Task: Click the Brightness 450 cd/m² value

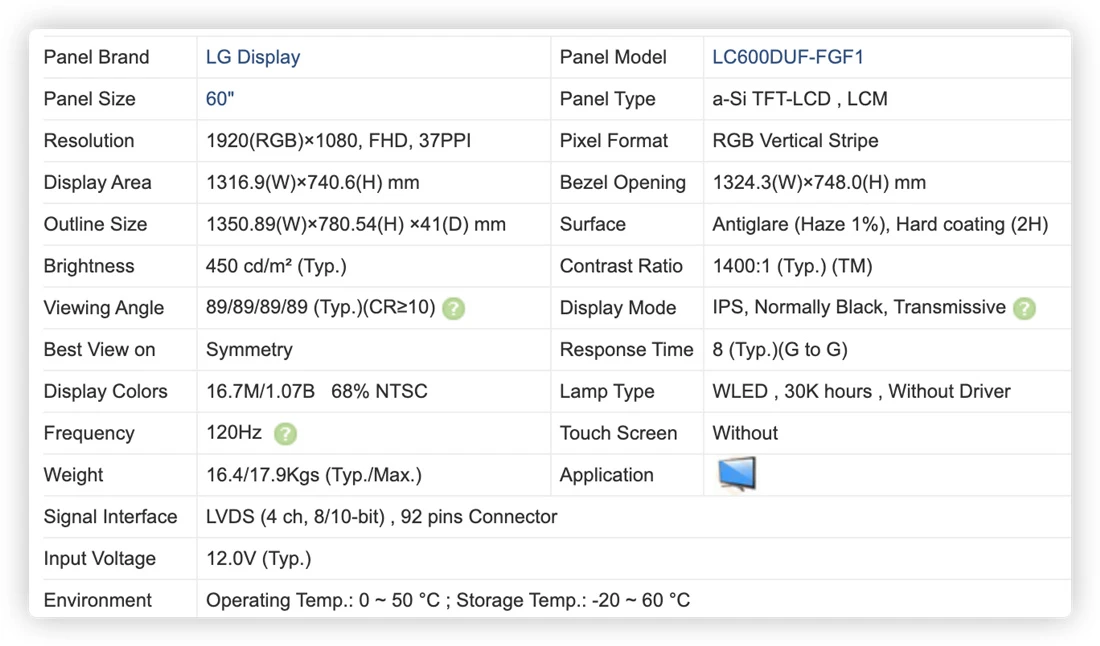Action: pyautogui.click(x=276, y=266)
